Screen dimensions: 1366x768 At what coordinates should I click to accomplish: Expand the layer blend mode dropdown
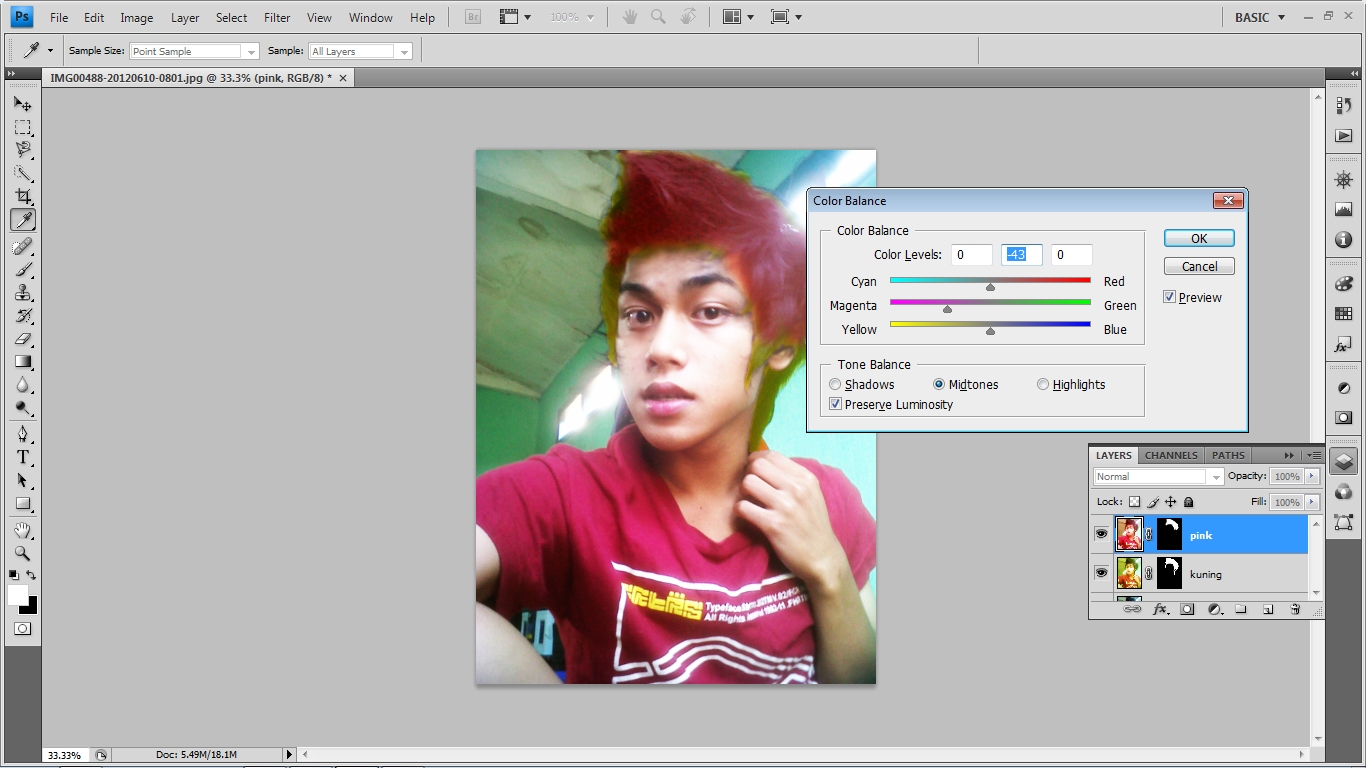click(1158, 477)
